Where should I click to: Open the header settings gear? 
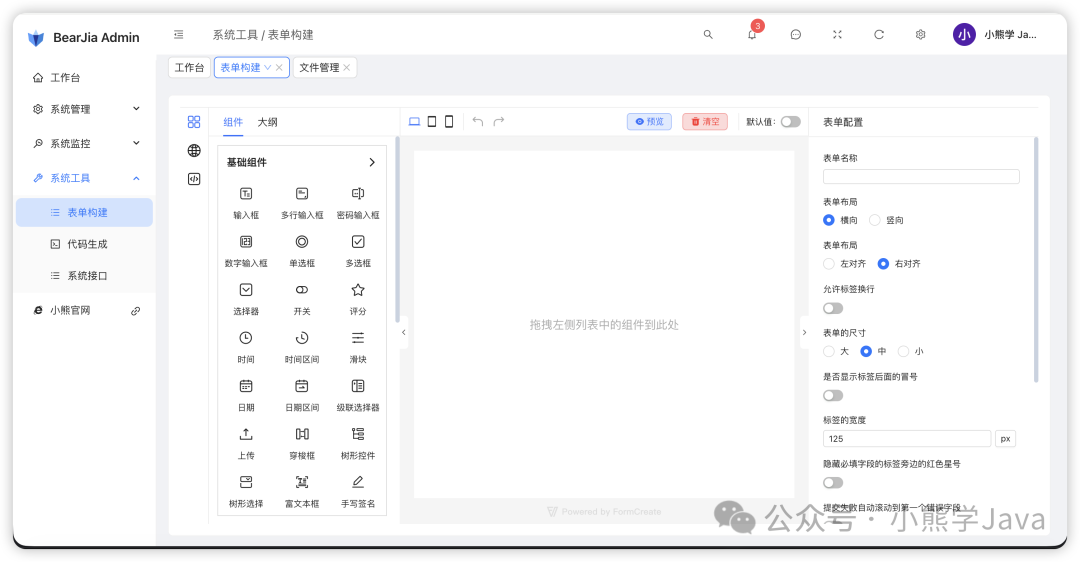920,34
